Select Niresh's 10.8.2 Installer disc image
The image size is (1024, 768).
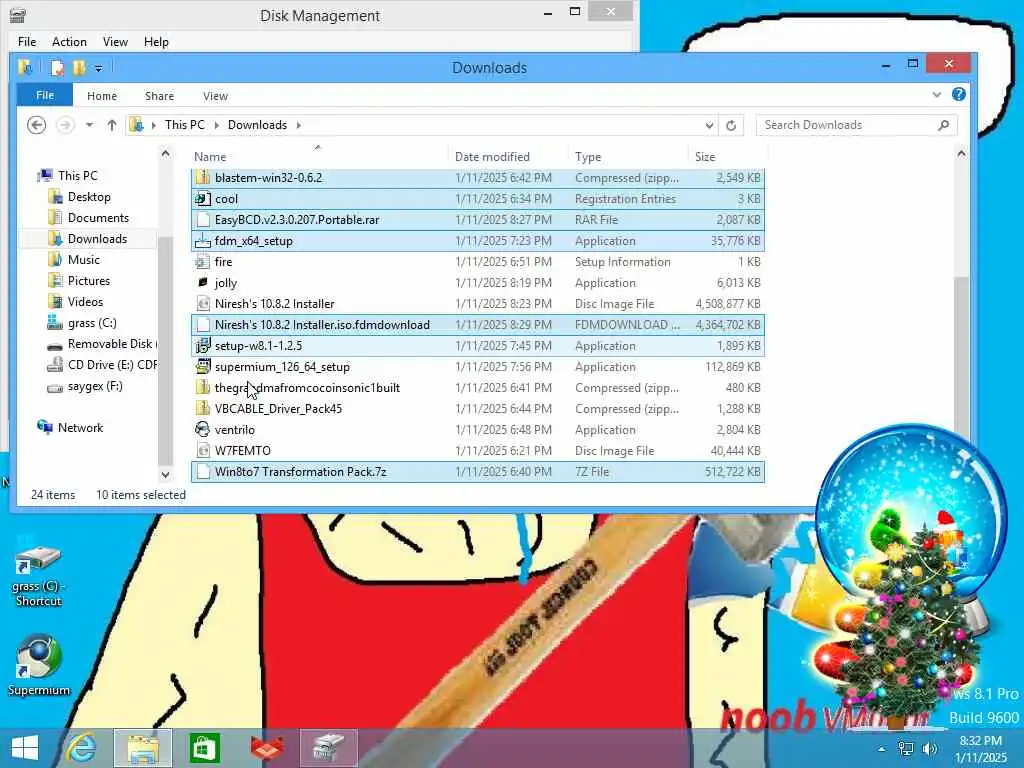point(478,304)
